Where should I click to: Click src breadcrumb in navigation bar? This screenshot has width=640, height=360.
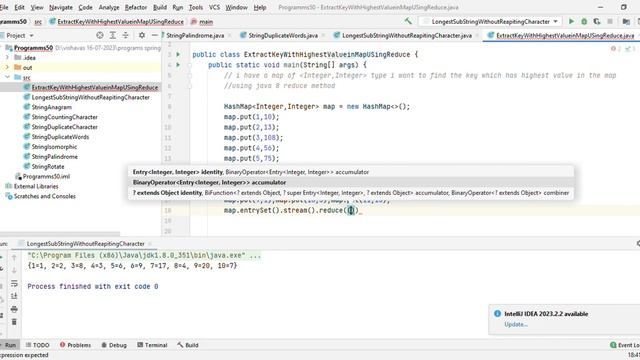[38, 22]
